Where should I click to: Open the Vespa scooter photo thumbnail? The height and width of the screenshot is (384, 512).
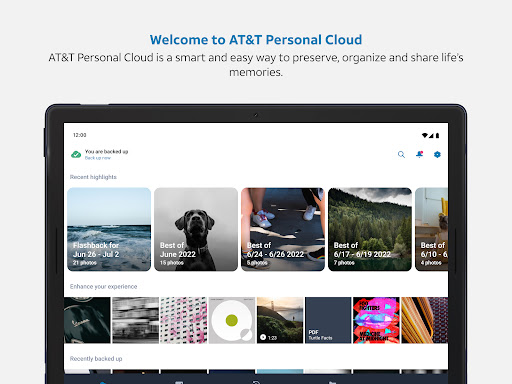(87, 320)
